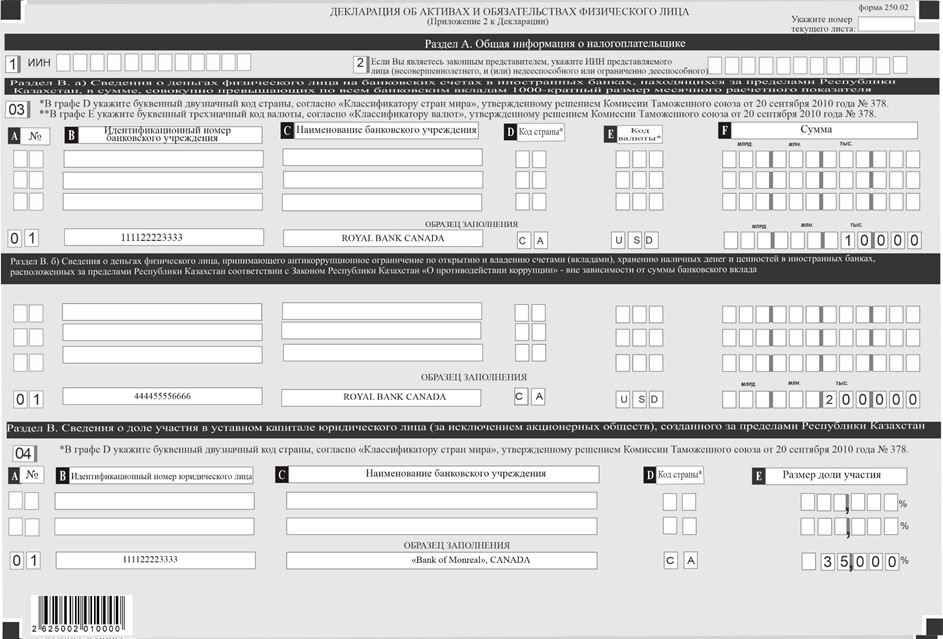Click the black F marker beside Сумма
Viewport: 943px width, 639px height.
tap(724, 131)
